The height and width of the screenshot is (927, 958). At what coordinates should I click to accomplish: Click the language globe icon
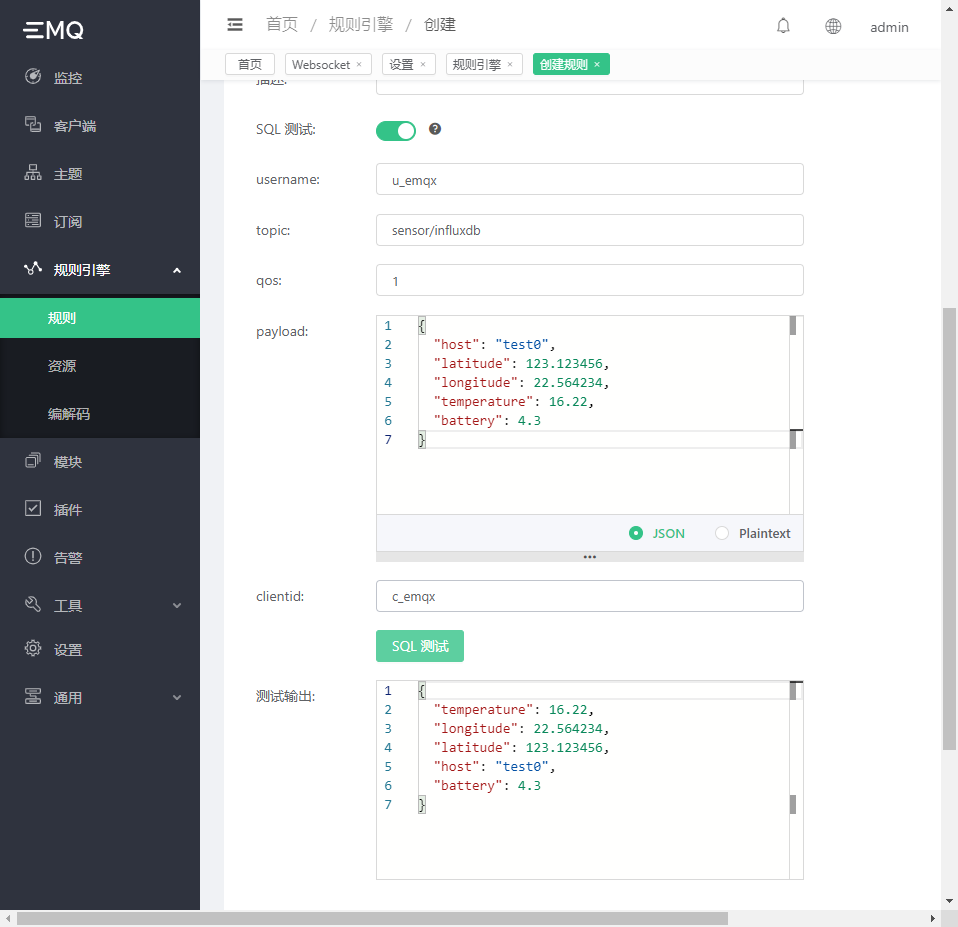[833, 26]
